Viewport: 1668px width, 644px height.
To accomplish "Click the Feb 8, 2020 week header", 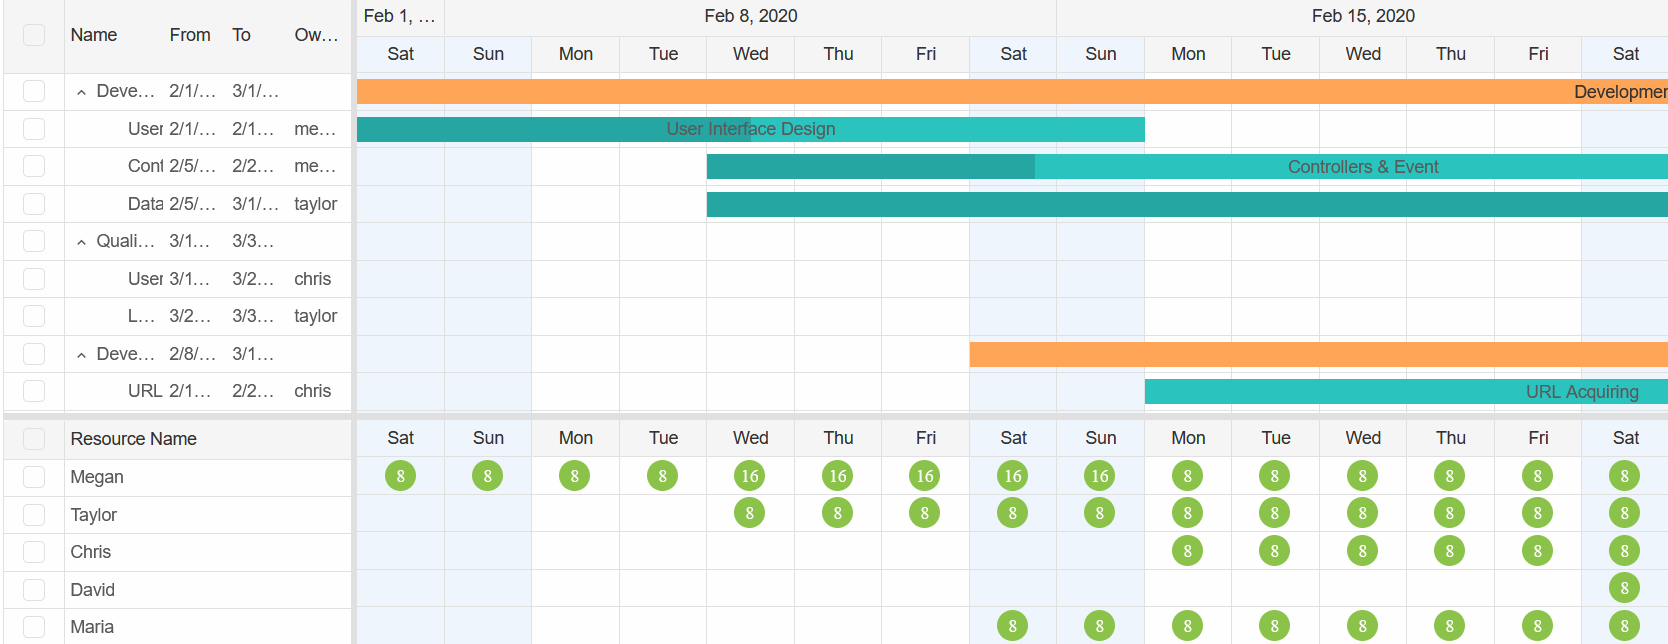I will [x=750, y=16].
